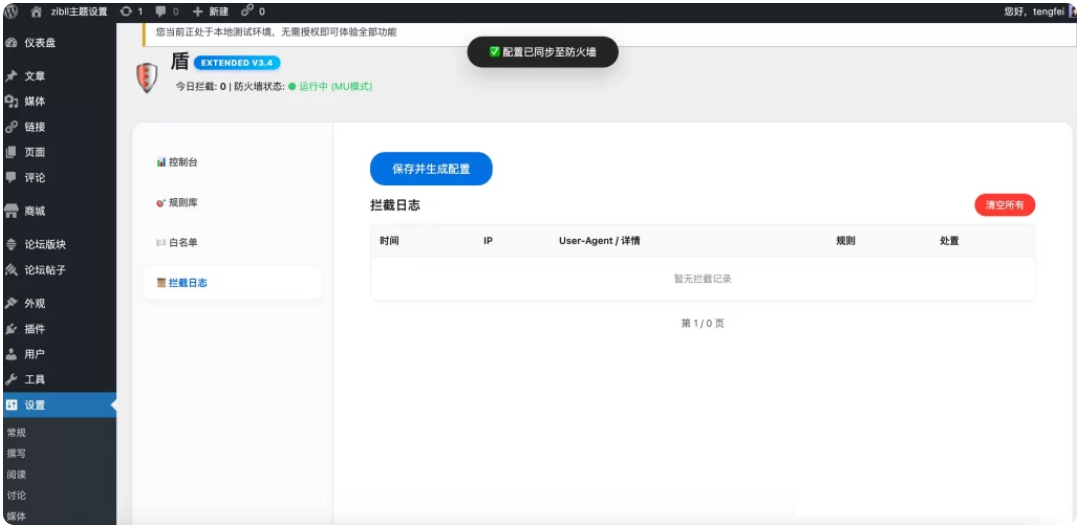Switch to 控制台 tab

[x=184, y=162]
